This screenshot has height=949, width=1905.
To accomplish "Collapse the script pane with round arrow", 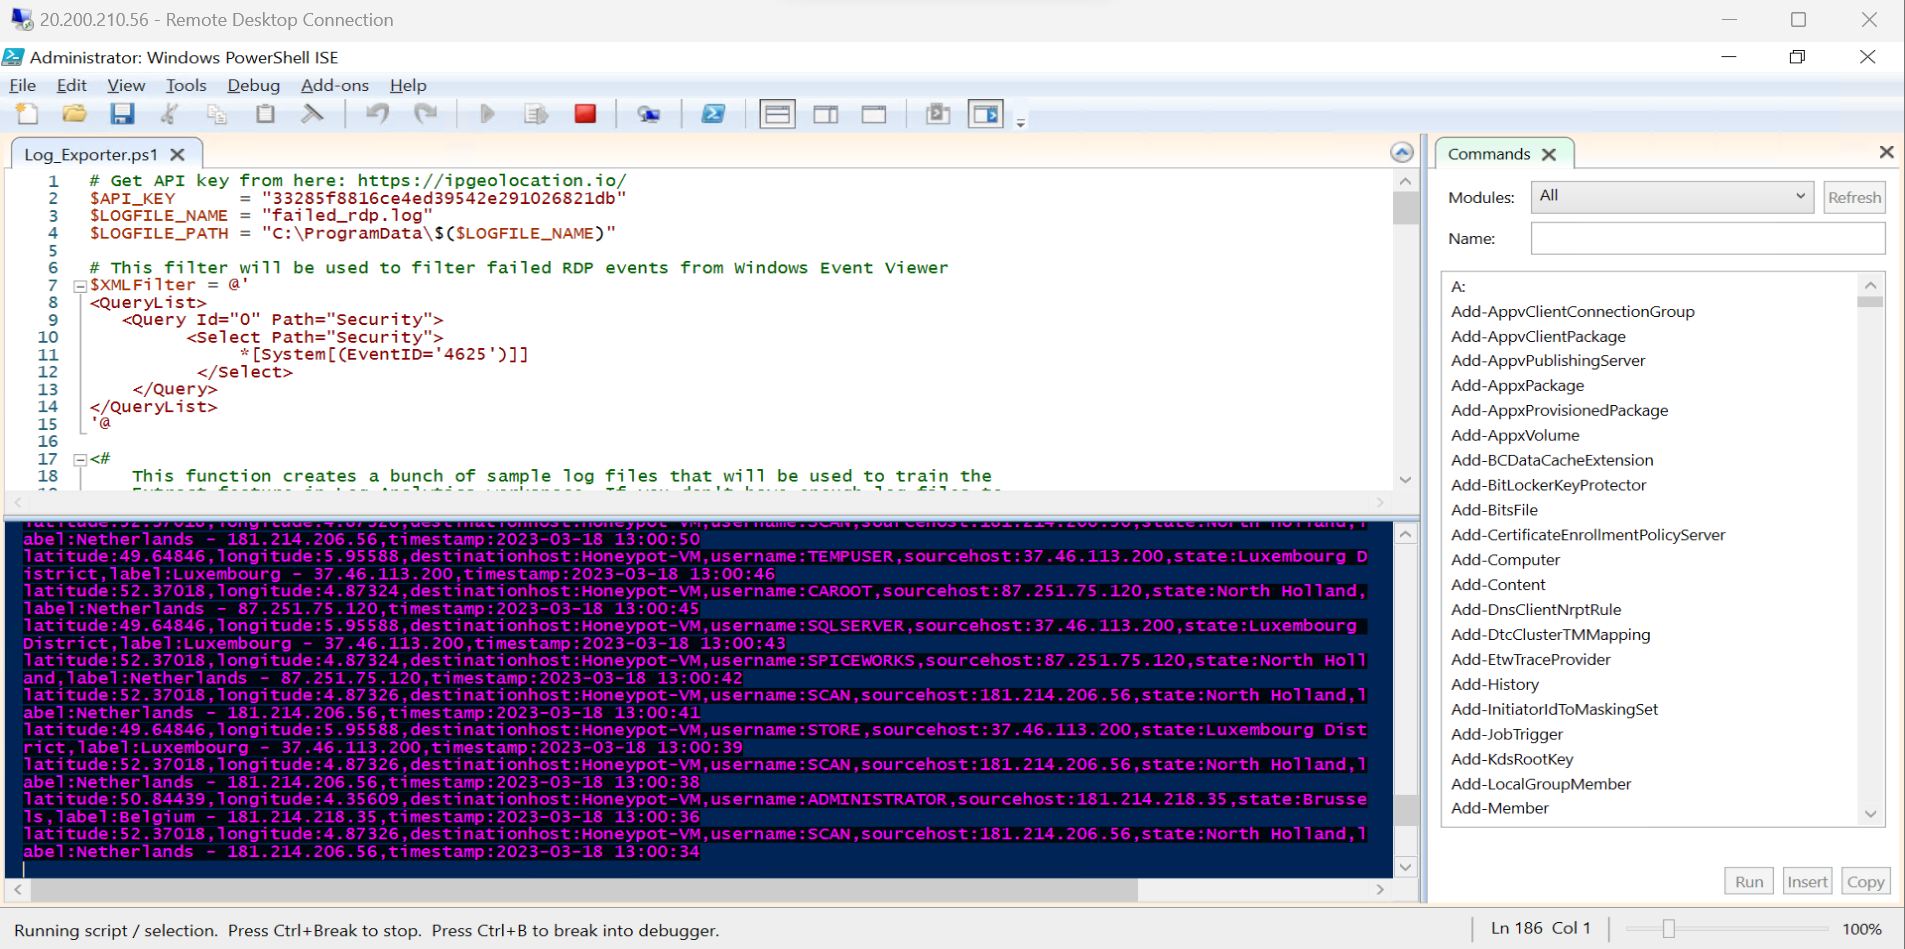I will [x=1402, y=152].
